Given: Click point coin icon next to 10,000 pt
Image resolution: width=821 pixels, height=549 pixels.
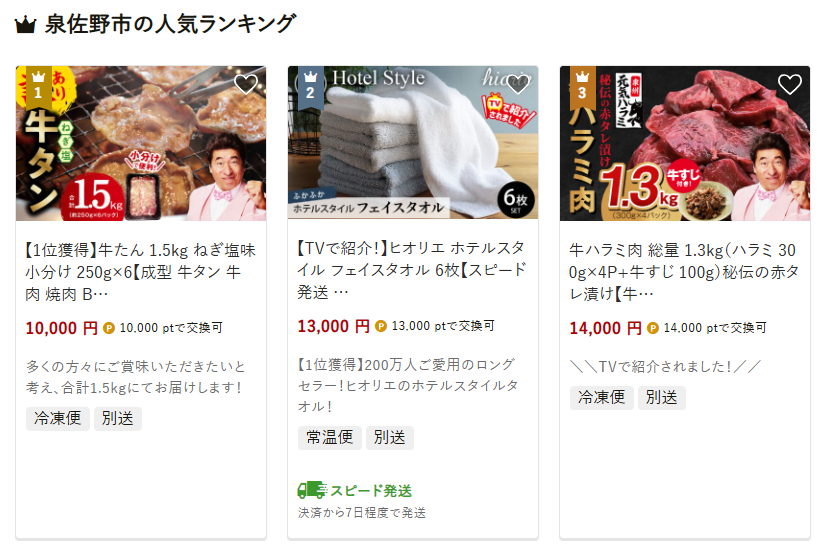Looking at the screenshot, I should click(108, 329).
